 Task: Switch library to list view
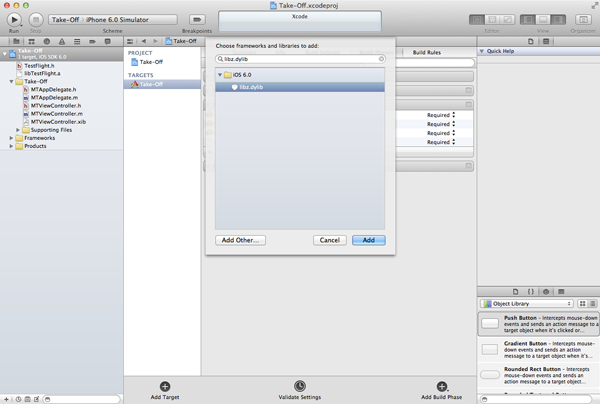pyautogui.click(x=592, y=304)
